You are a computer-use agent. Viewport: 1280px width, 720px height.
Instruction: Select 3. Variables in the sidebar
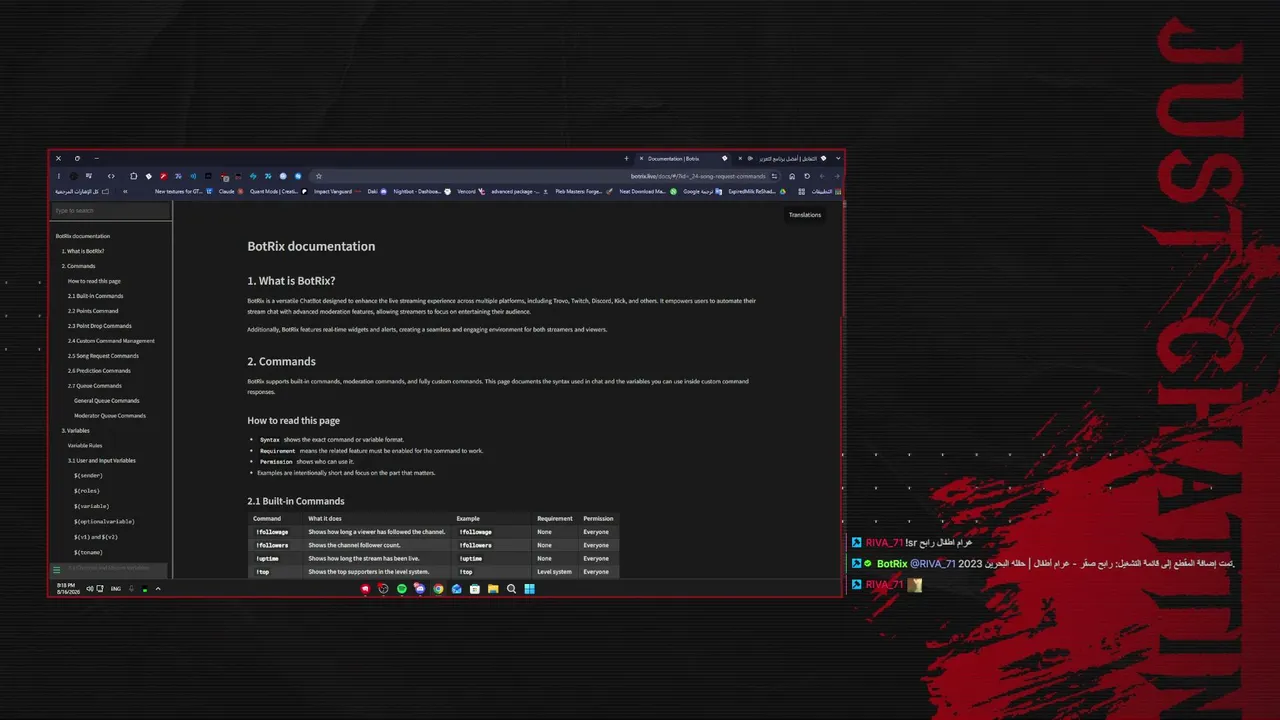[76, 431]
